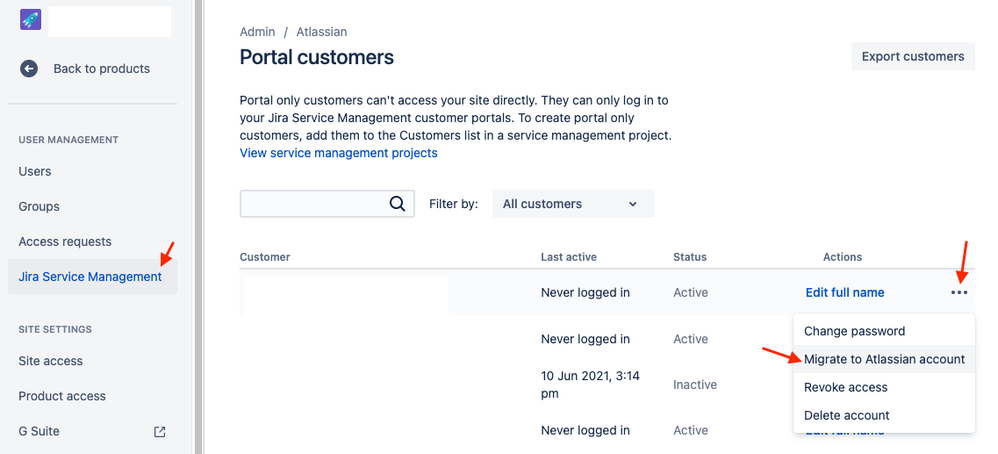This screenshot has width=998, height=454.
Task: Navigate to Product access
Action: (x=62, y=396)
